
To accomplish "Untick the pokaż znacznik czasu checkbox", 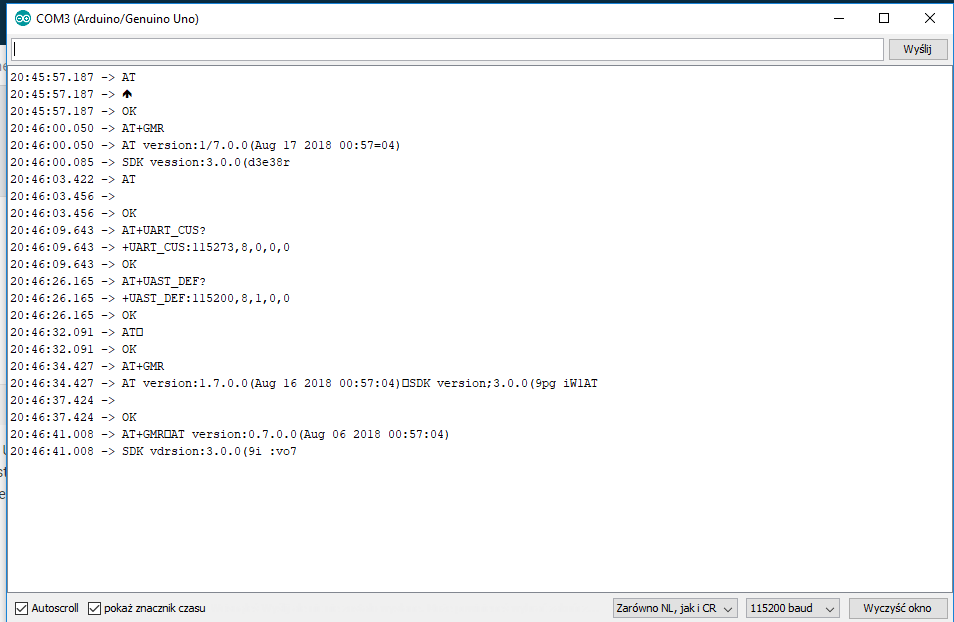I will point(94,608).
